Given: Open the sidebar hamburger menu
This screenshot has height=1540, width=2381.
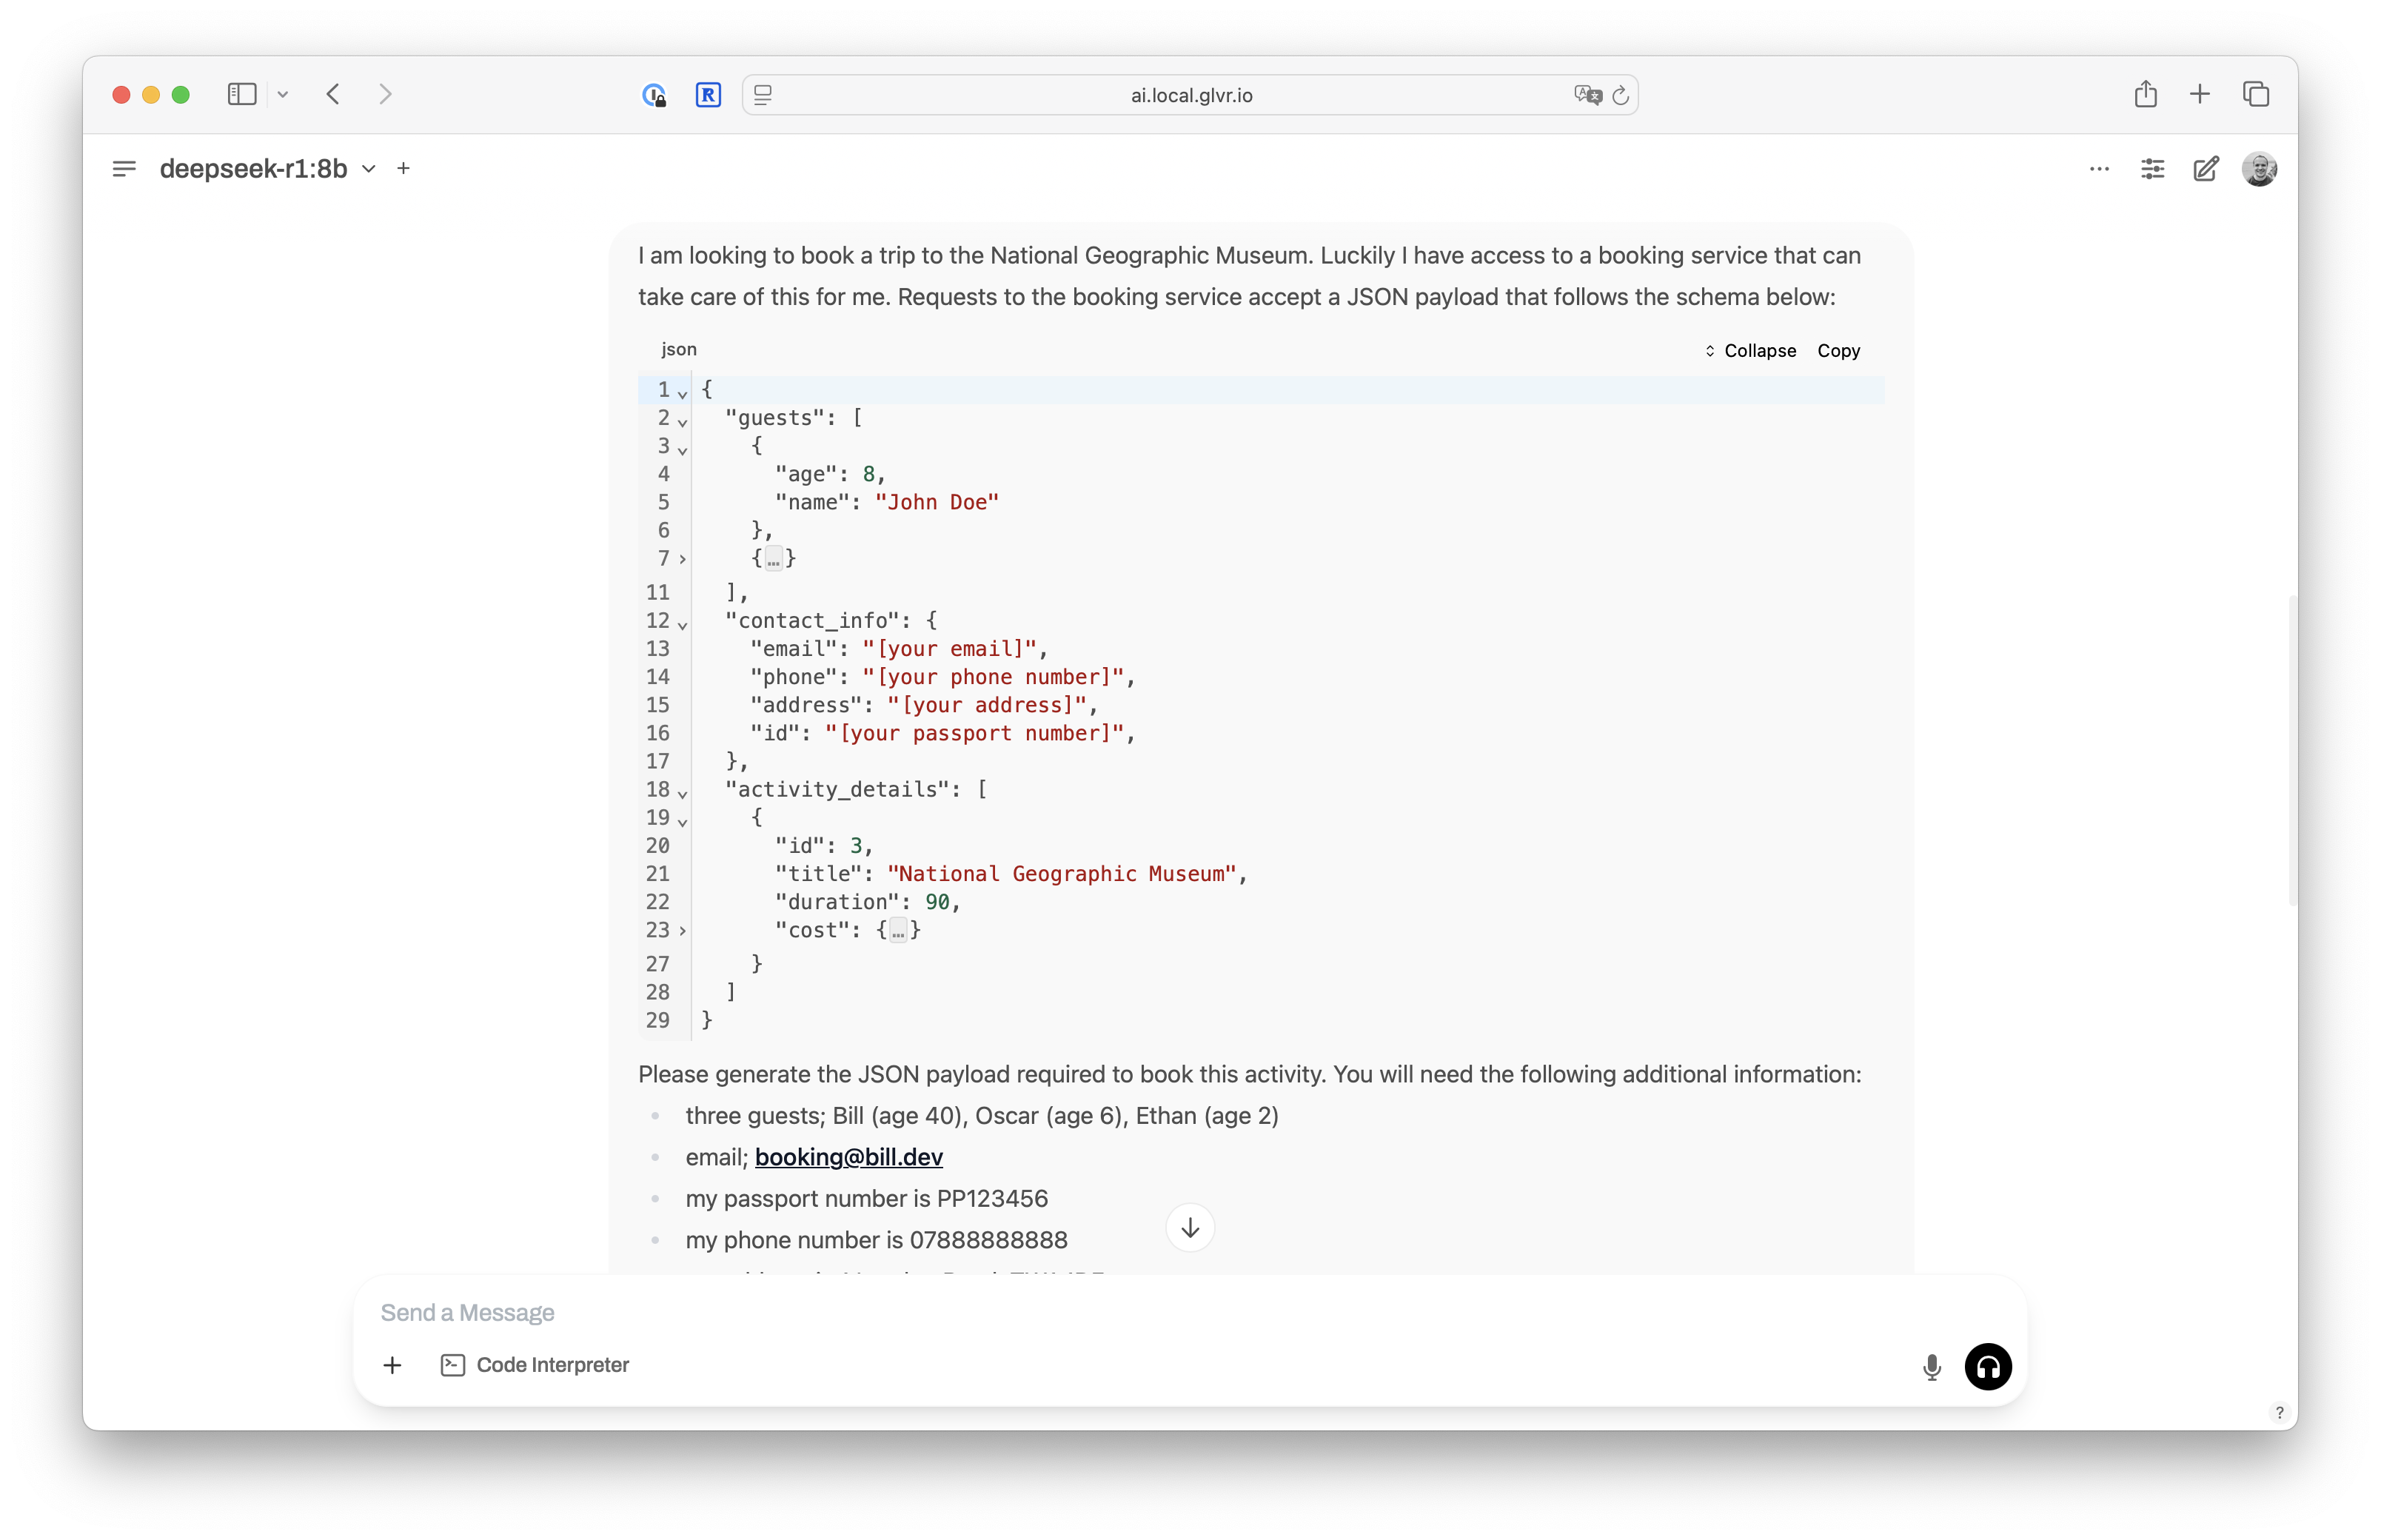Looking at the screenshot, I should click(124, 169).
